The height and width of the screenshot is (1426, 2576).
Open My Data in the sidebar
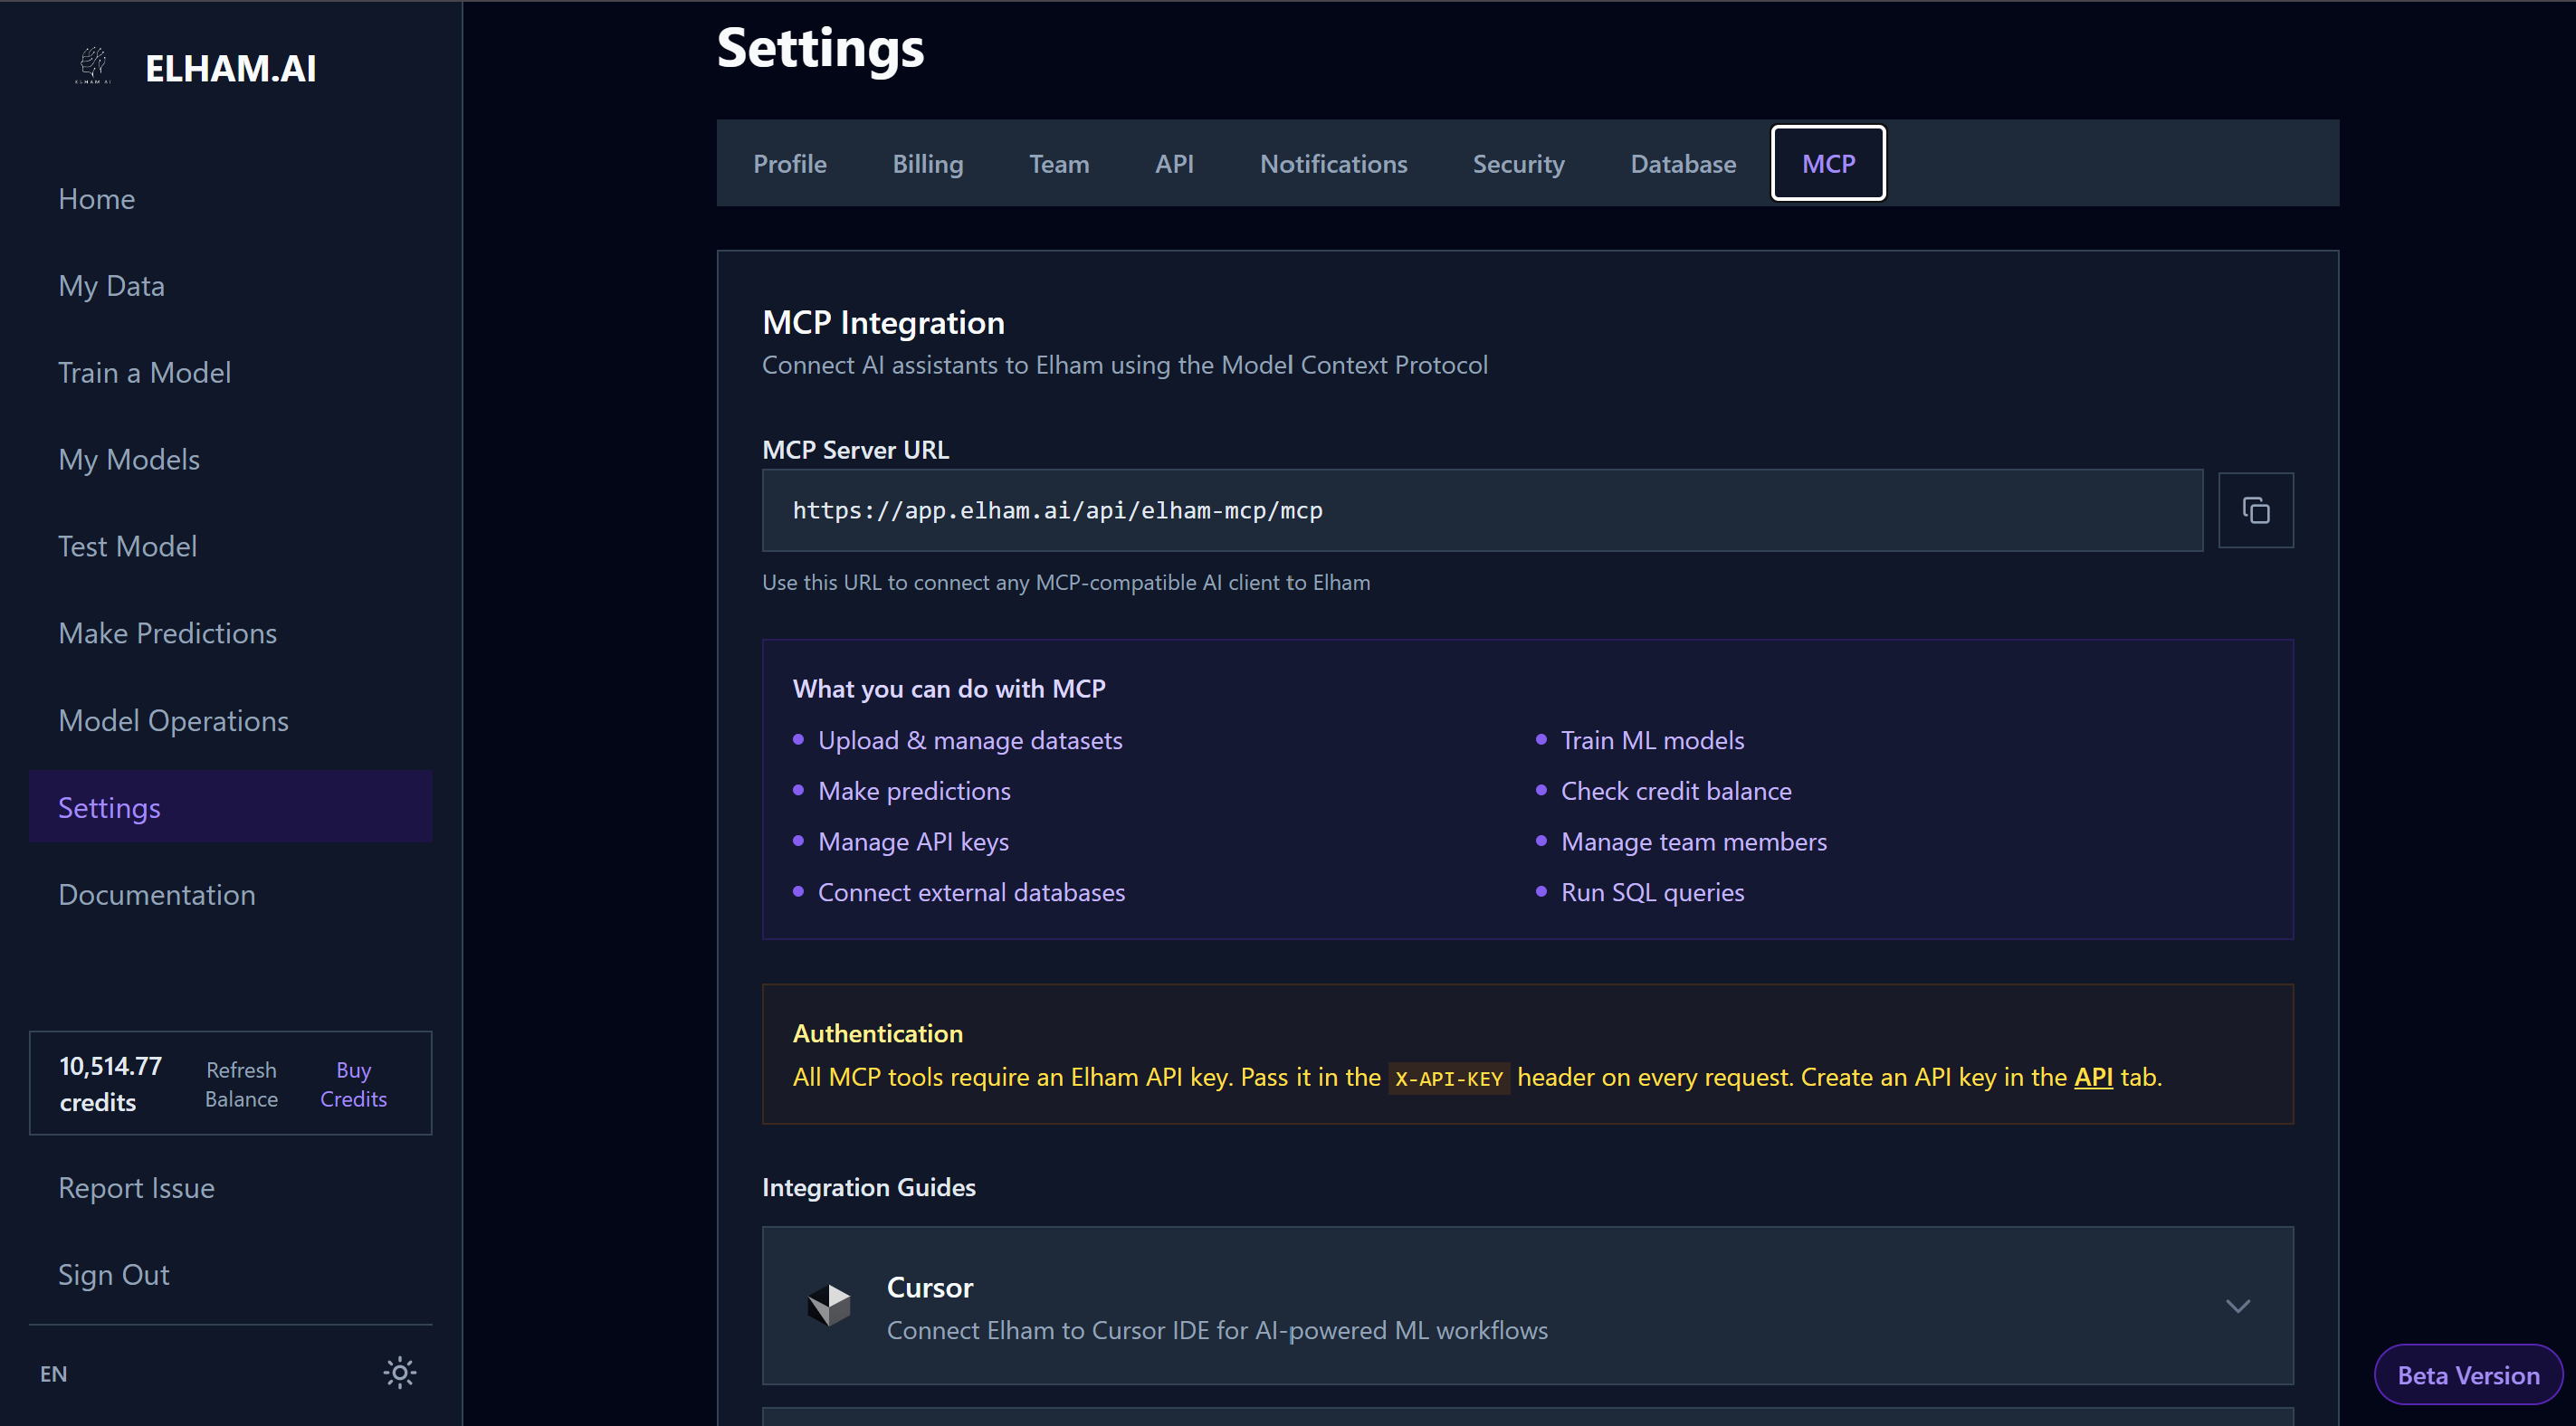coord(231,286)
